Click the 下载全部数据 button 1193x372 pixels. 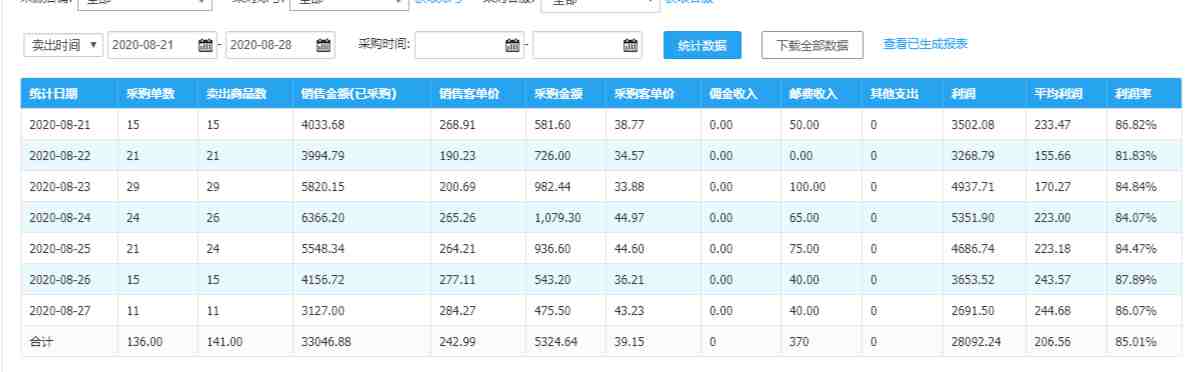[x=812, y=45]
